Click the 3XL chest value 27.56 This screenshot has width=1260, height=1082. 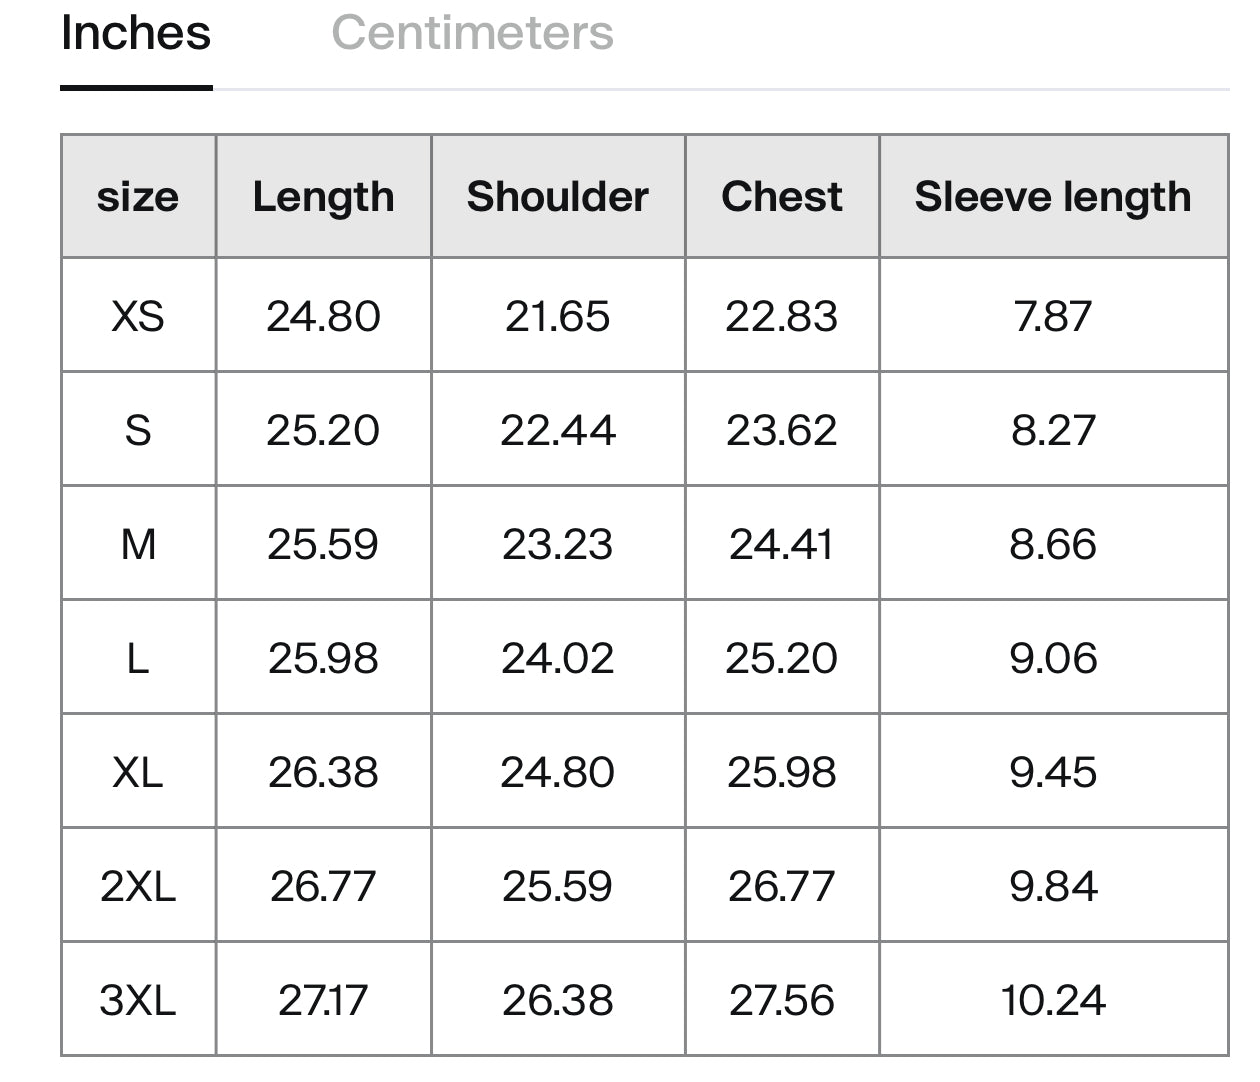[781, 1001]
